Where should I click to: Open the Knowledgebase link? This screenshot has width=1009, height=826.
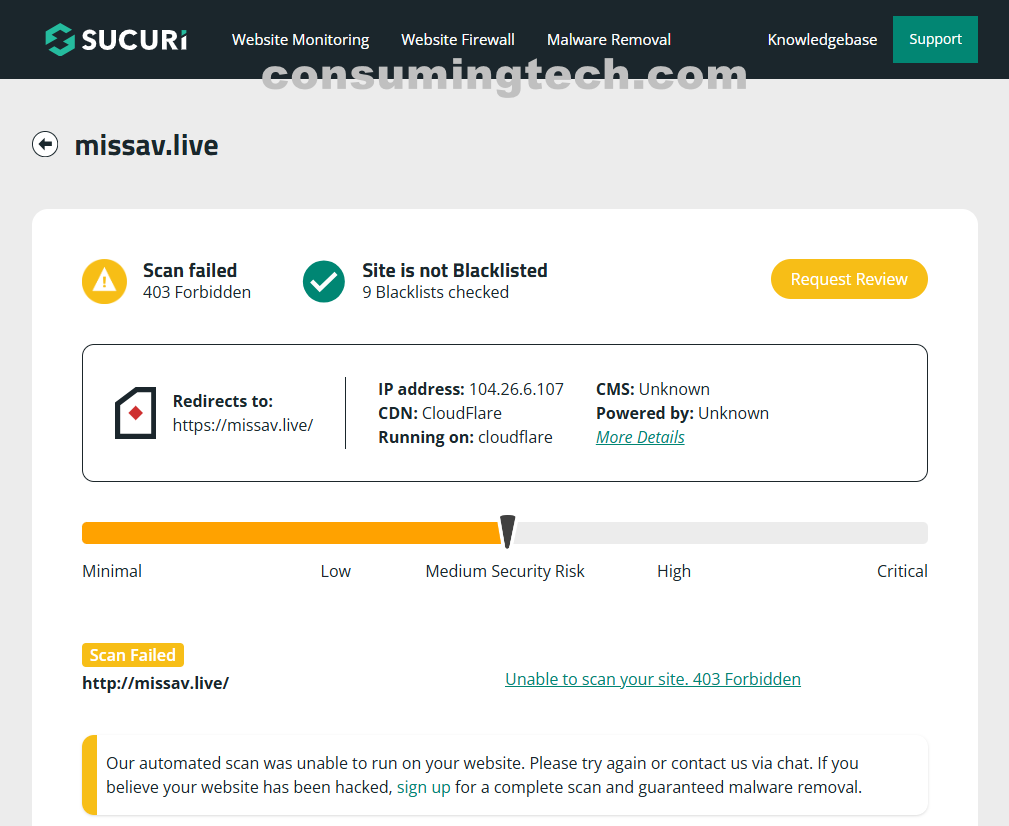(x=822, y=40)
